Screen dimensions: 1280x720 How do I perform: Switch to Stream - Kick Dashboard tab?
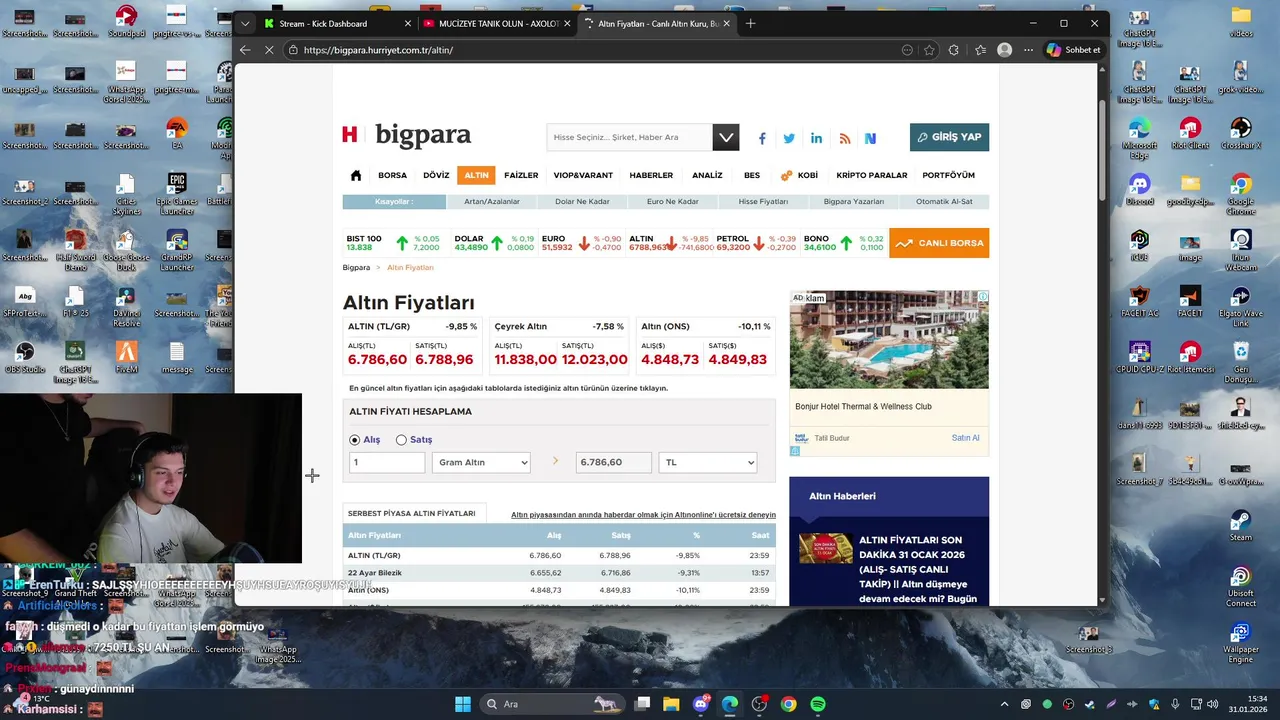point(337,23)
